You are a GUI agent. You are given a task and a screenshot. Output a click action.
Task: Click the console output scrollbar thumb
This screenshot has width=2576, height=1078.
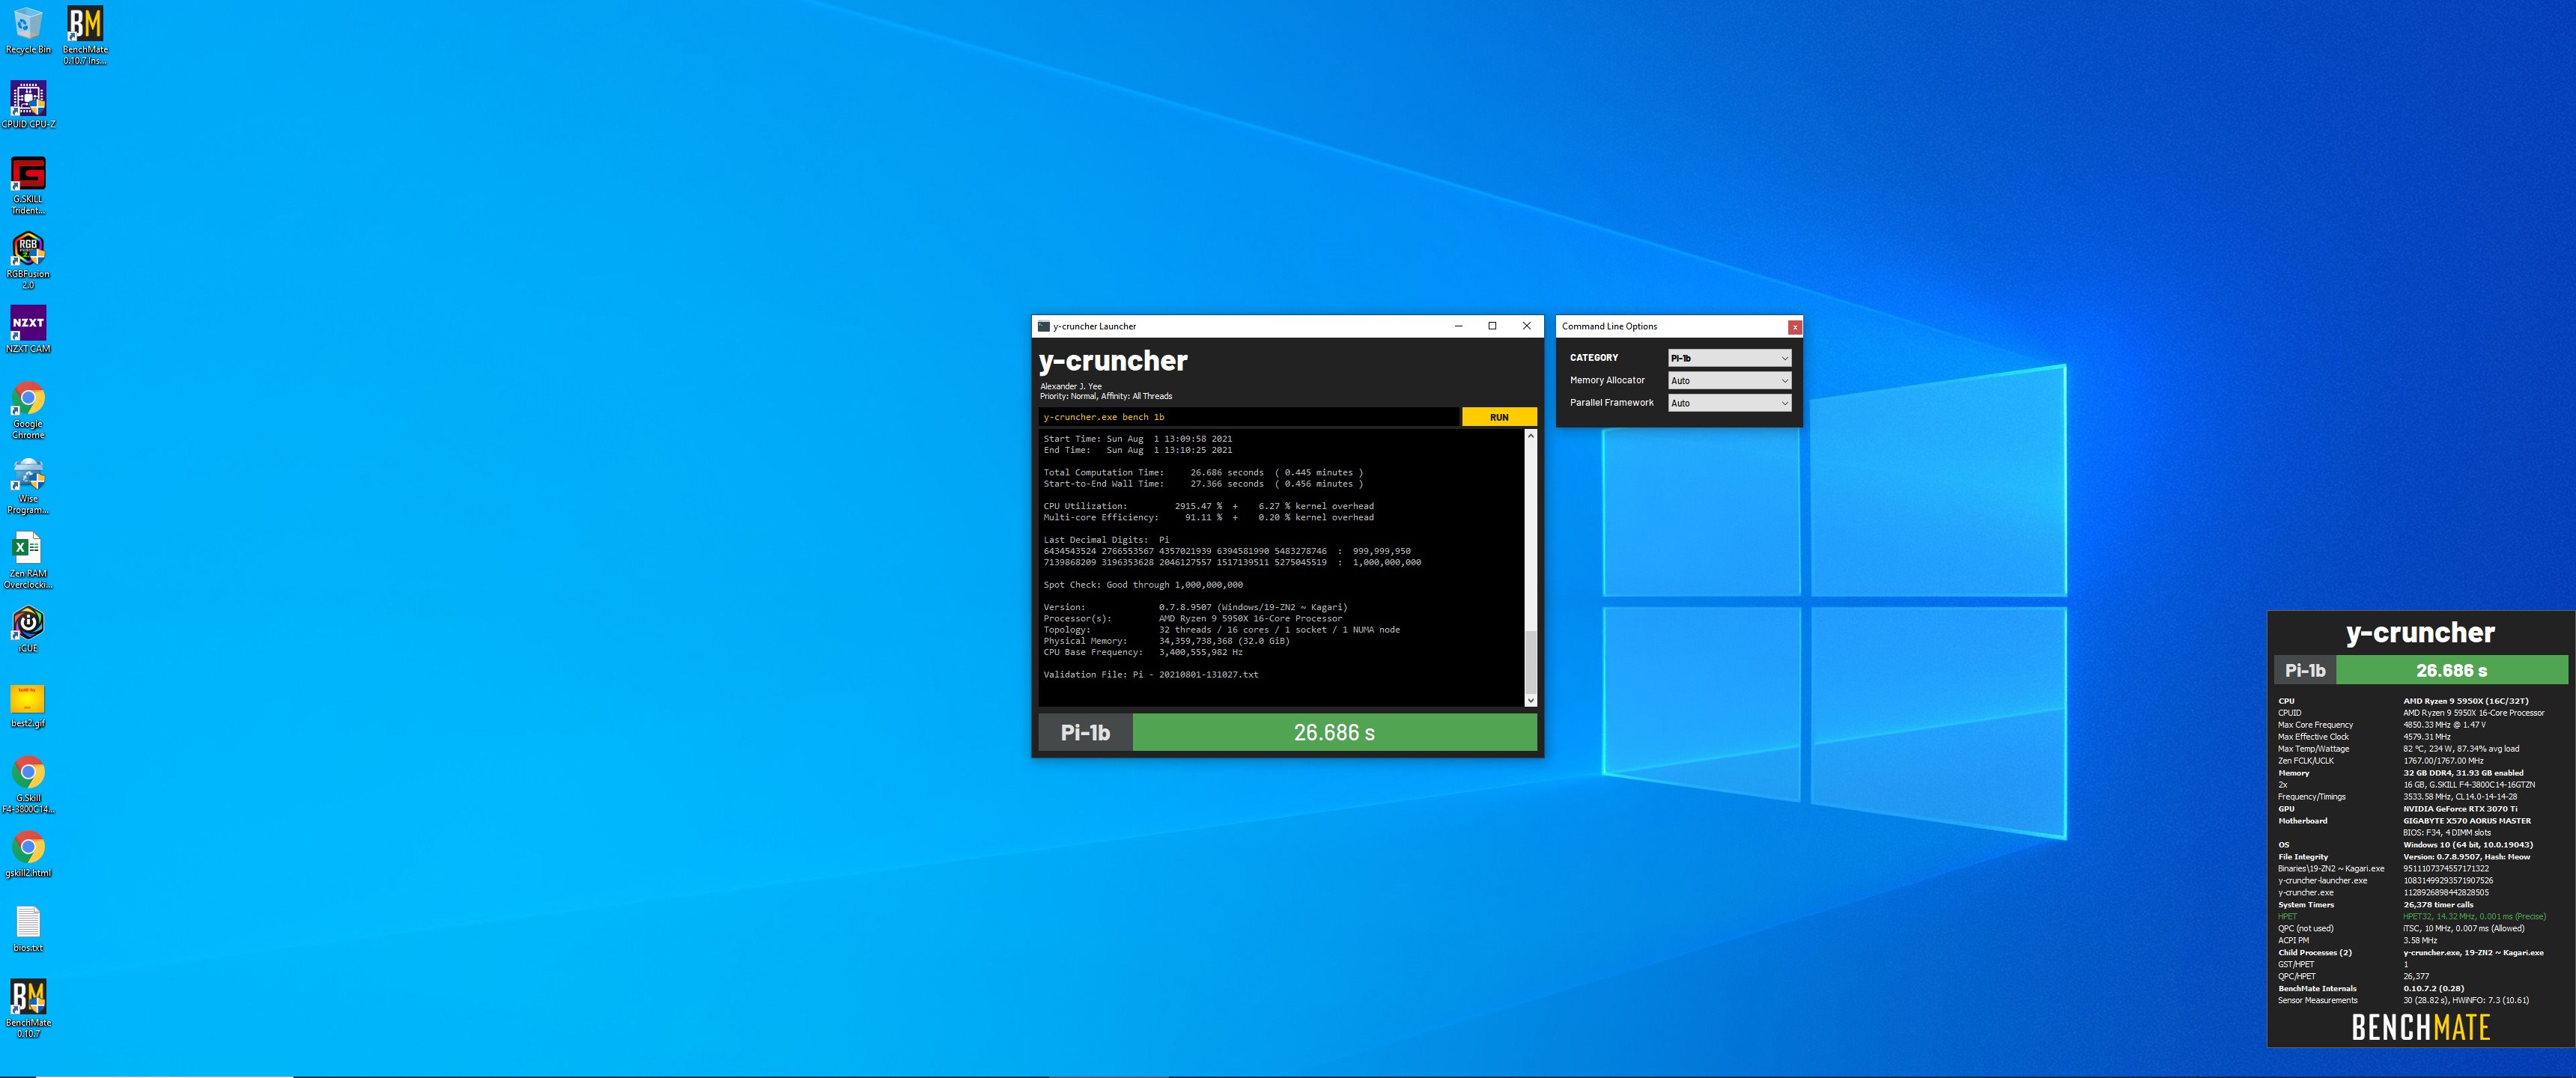pos(1530,662)
